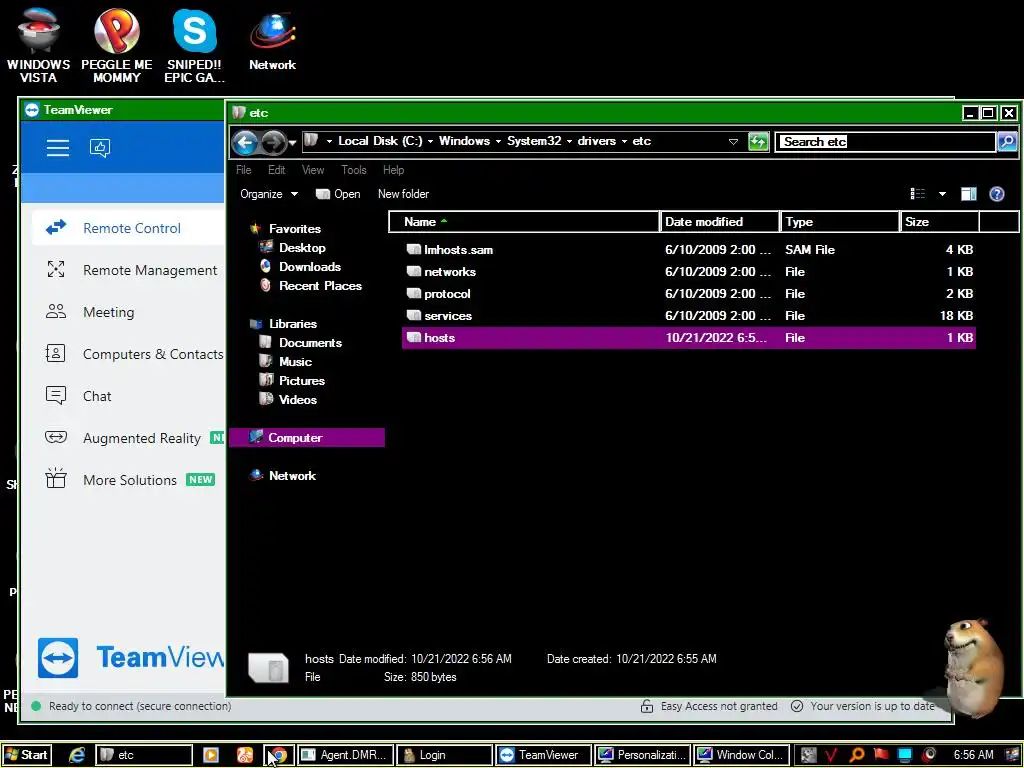The width and height of the screenshot is (1024, 768).
Task: Launch Internet Explorer from taskbar
Action: point(77,755)
